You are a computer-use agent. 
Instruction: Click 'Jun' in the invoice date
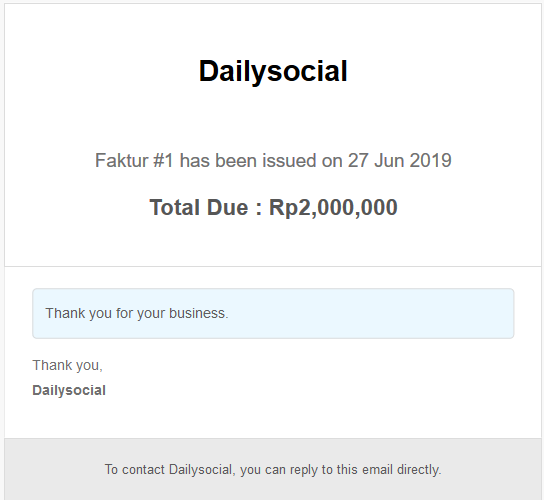(x=389, y=161)
